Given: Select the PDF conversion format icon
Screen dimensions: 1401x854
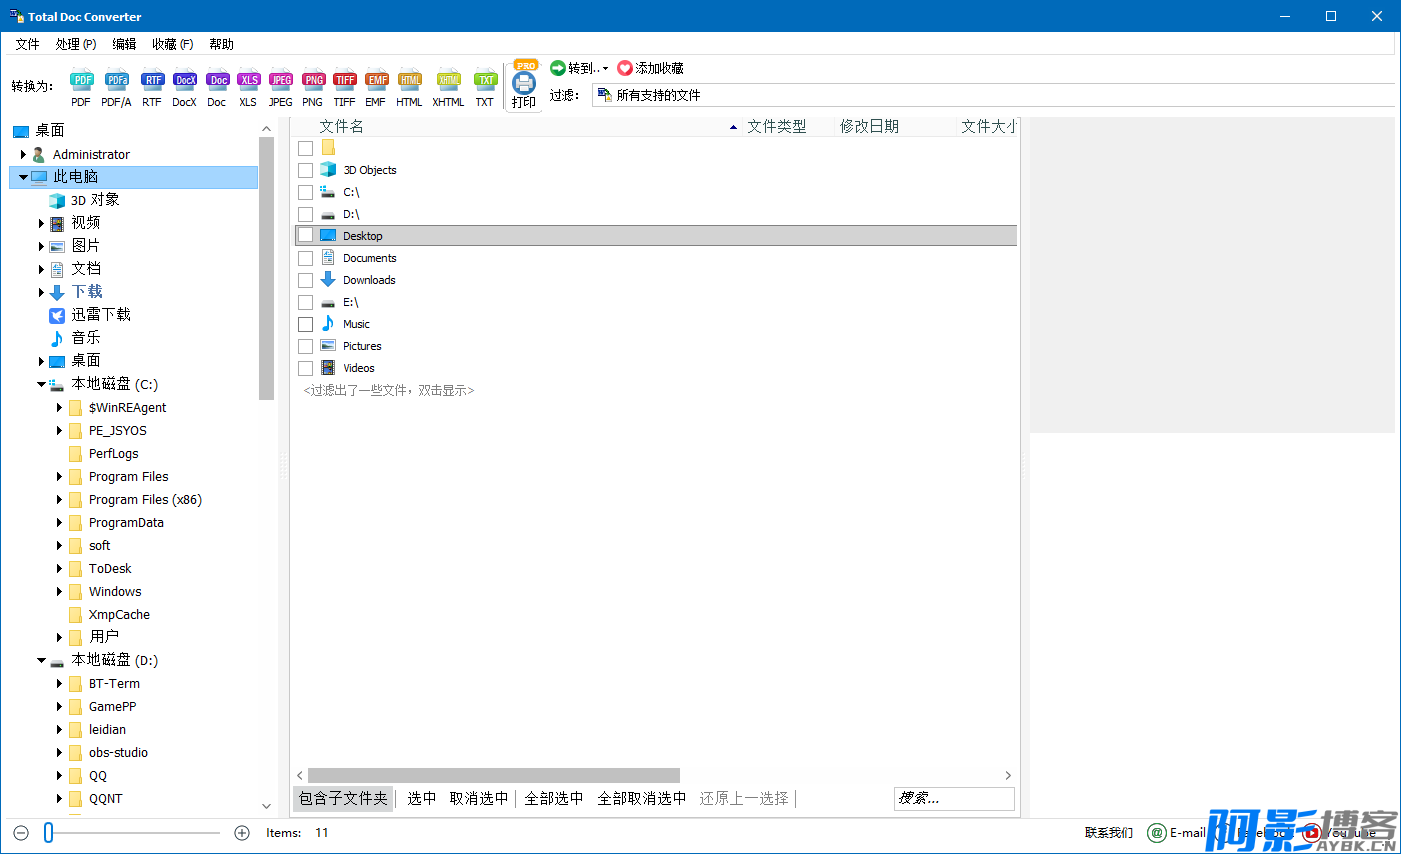Looking at the screenshot, I should coord(81,81).
